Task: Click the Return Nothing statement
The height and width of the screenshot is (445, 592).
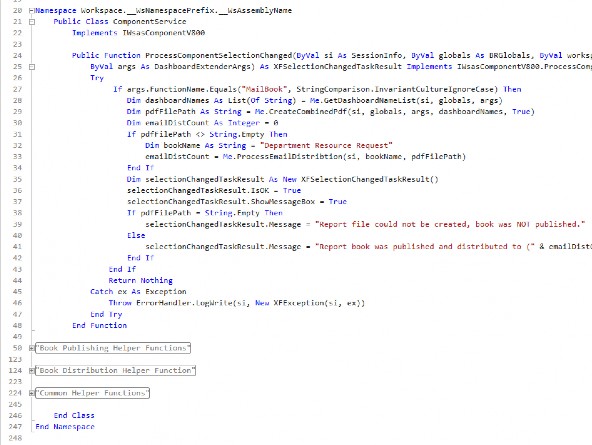Action: (x=140, y=280)
